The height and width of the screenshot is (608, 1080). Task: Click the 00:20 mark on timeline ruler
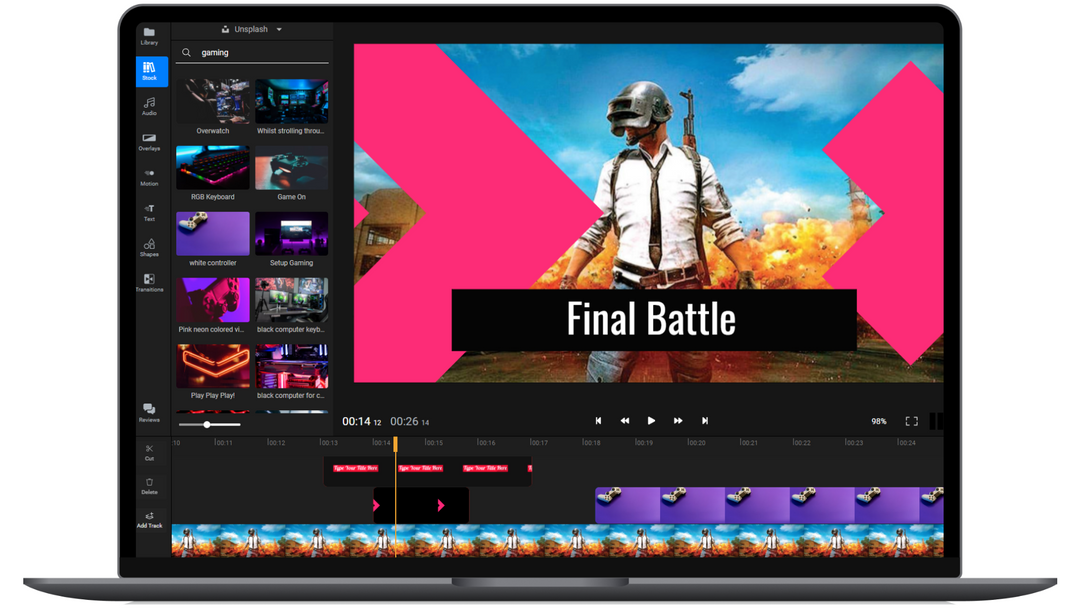coord(696,443)
